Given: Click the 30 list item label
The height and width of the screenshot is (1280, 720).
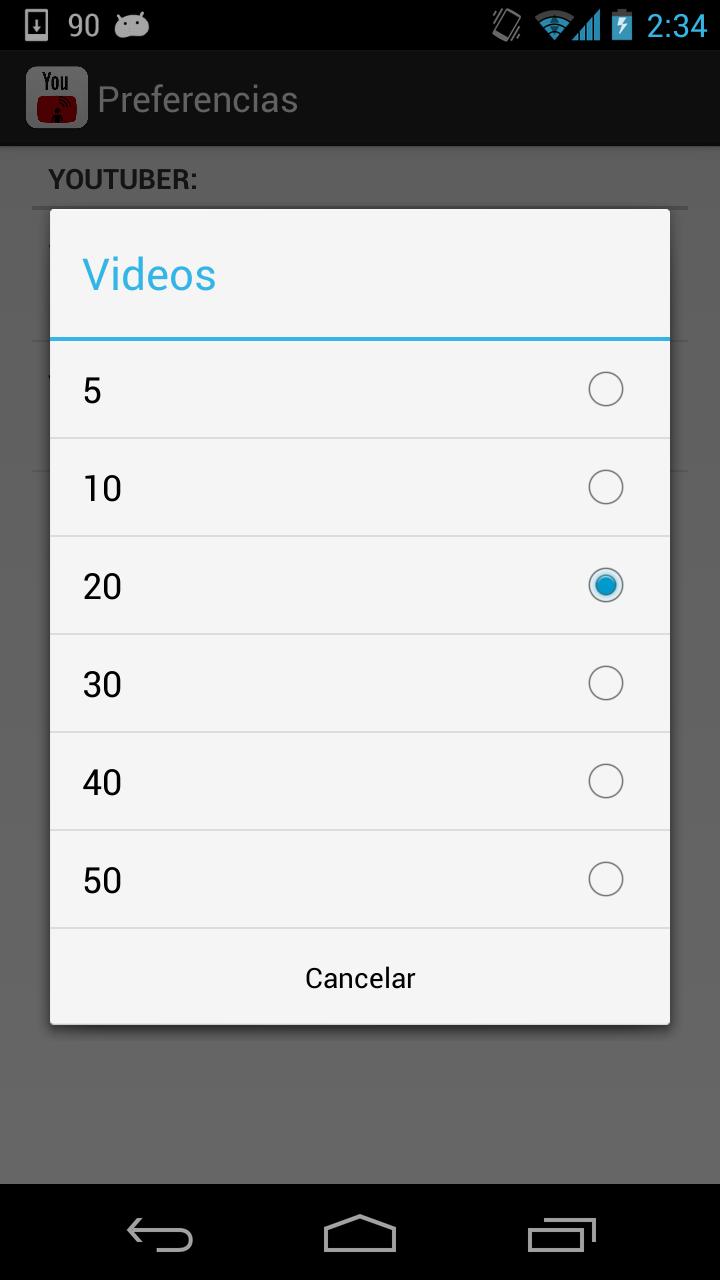Looking at the screenshot, I should point(102,684).
